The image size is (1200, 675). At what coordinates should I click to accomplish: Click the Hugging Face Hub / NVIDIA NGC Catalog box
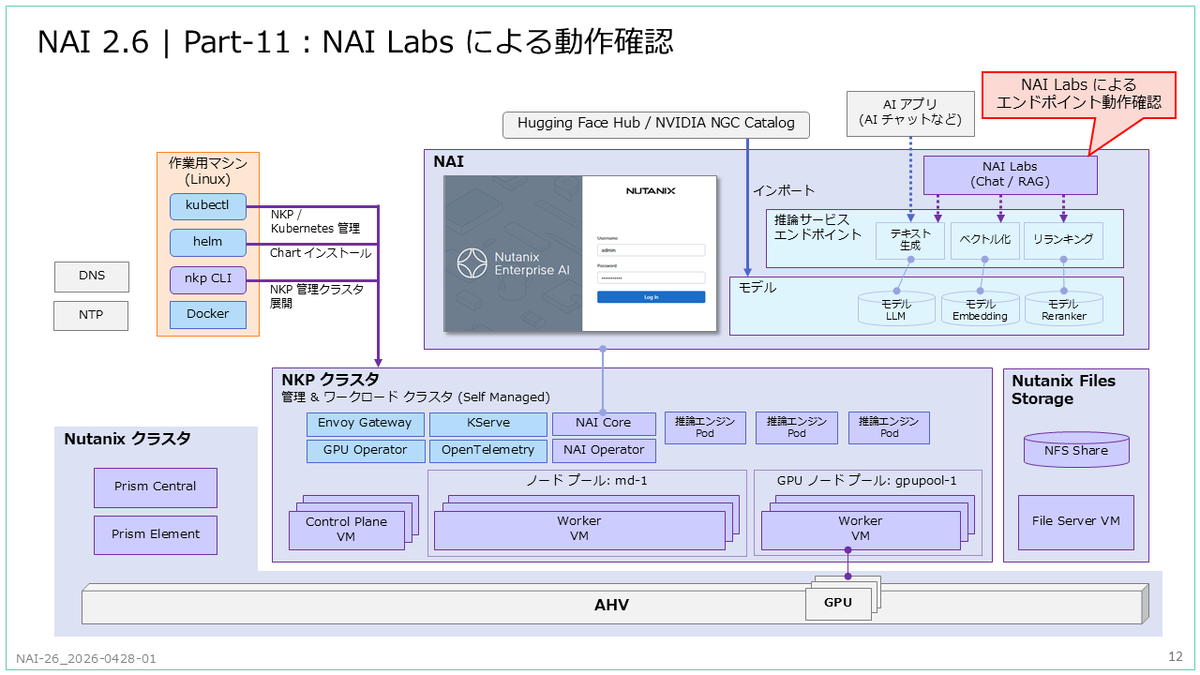pos(656,124)
